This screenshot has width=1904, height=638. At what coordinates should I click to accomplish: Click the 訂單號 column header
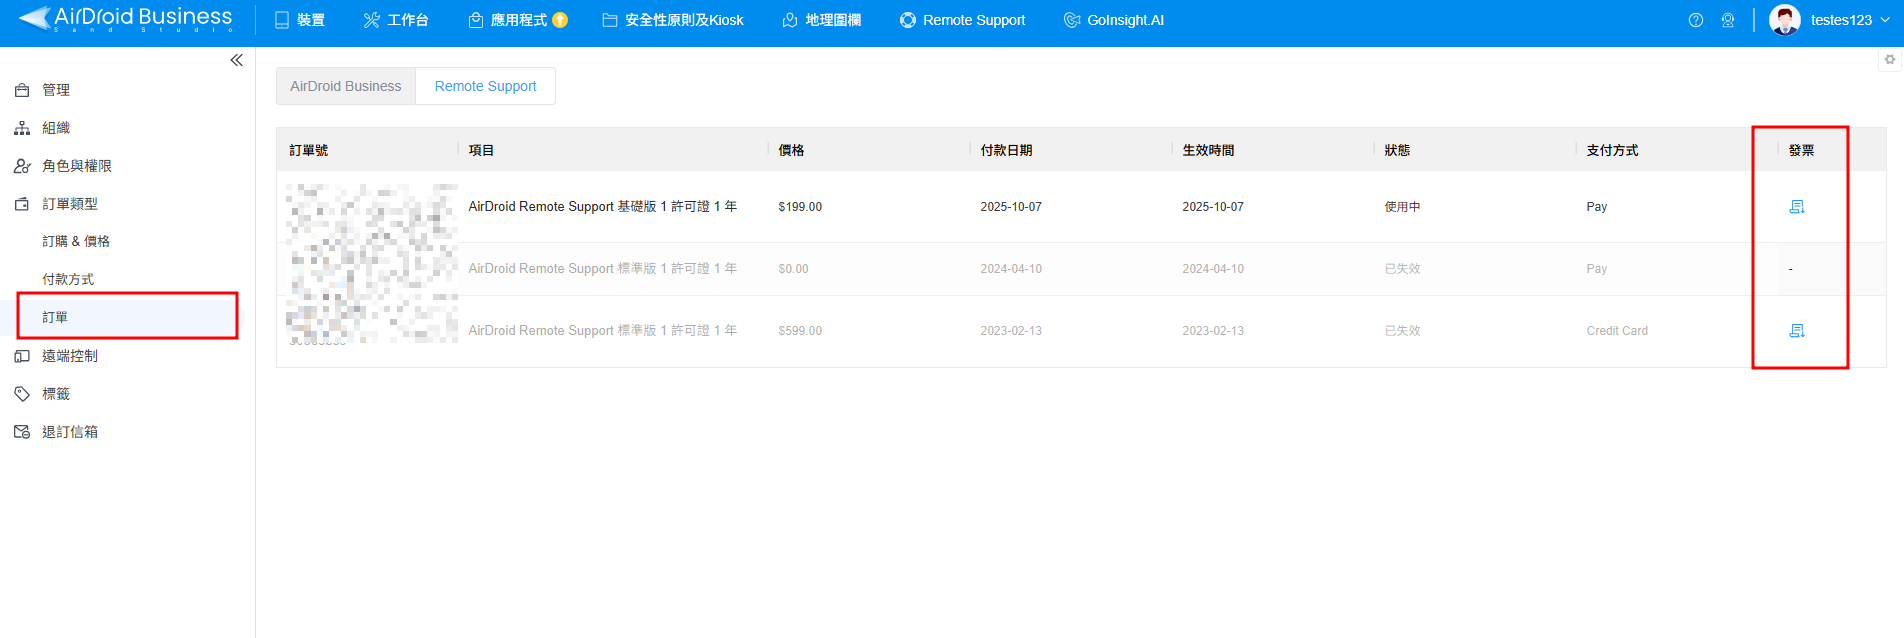click(309, 150)
